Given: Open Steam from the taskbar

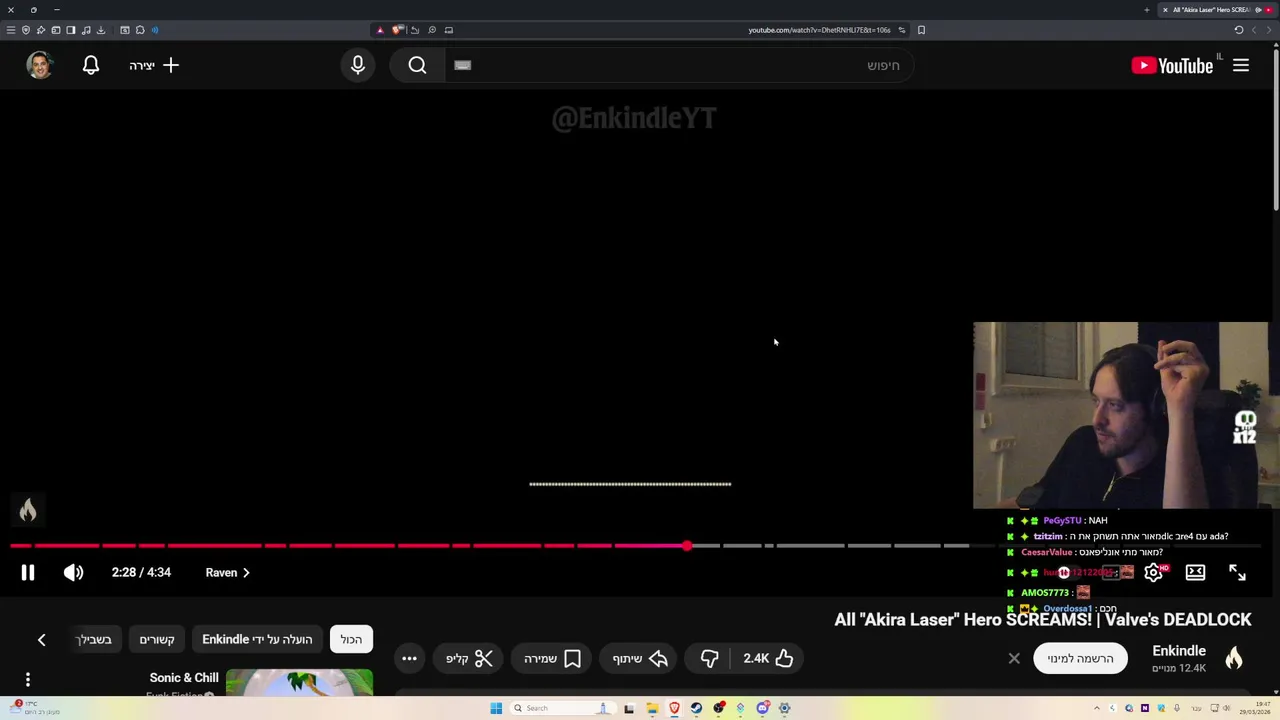Looking at the screenshot, I should pos(696,708).
